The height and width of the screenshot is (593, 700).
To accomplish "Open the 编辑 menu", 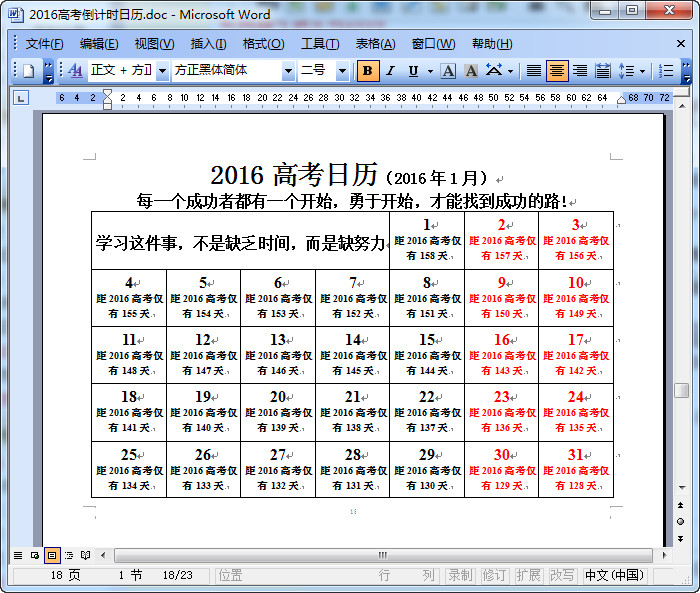I will coord(99,44).
